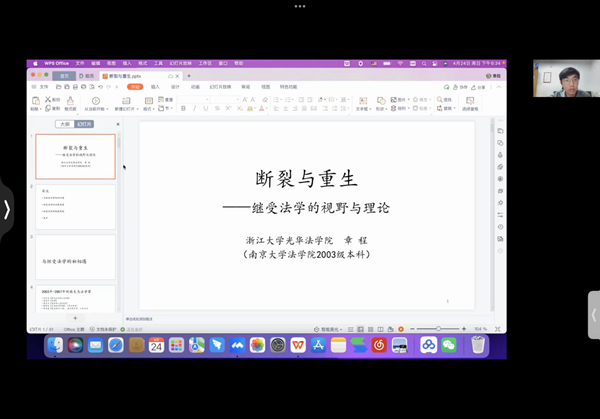This screenshot has height=419, width=600.
Task: Select the second slide thumbnail (目录)
Action: point(76,205)
